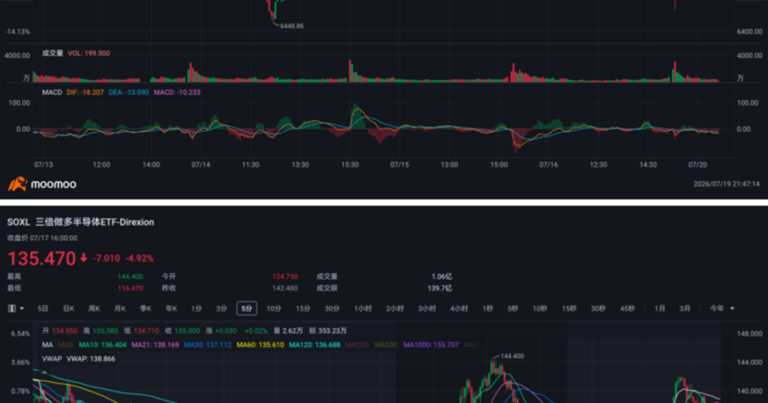Open the 今年 range dropdown
The width and height of the screenshot is (768, 403).
[x=722, y=308]
